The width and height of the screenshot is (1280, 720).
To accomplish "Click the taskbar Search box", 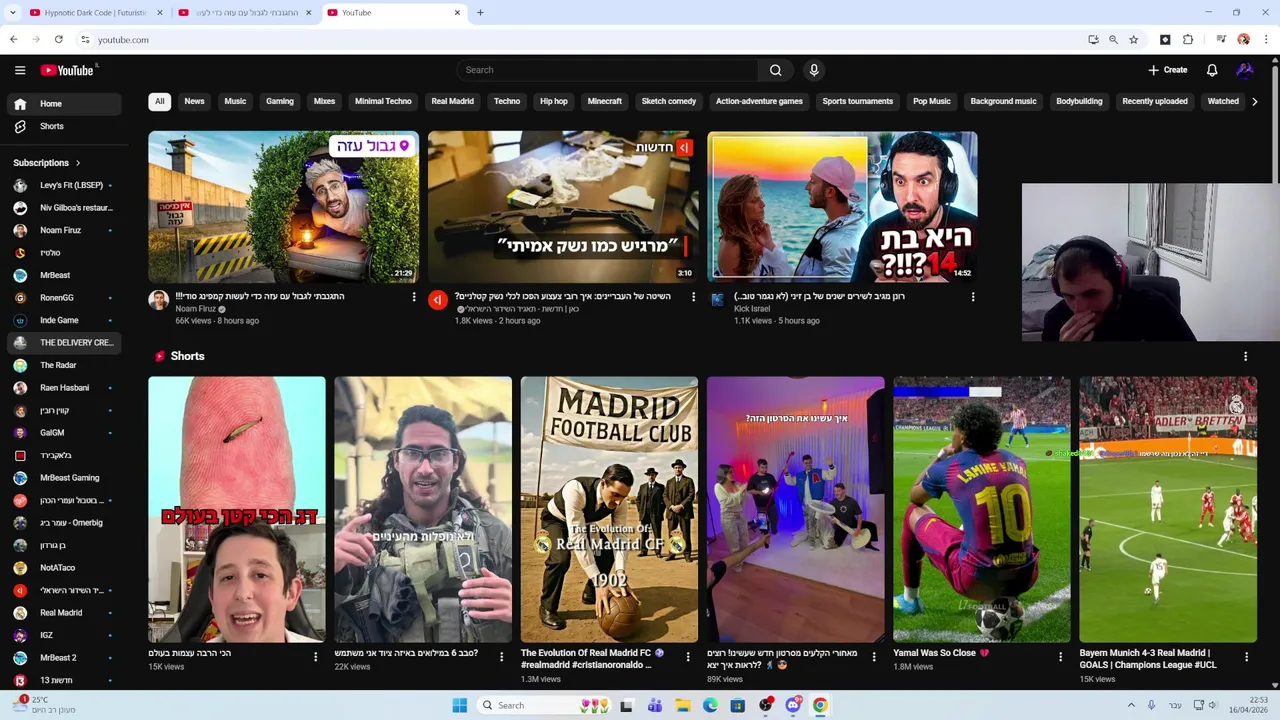I will (542, 705).
